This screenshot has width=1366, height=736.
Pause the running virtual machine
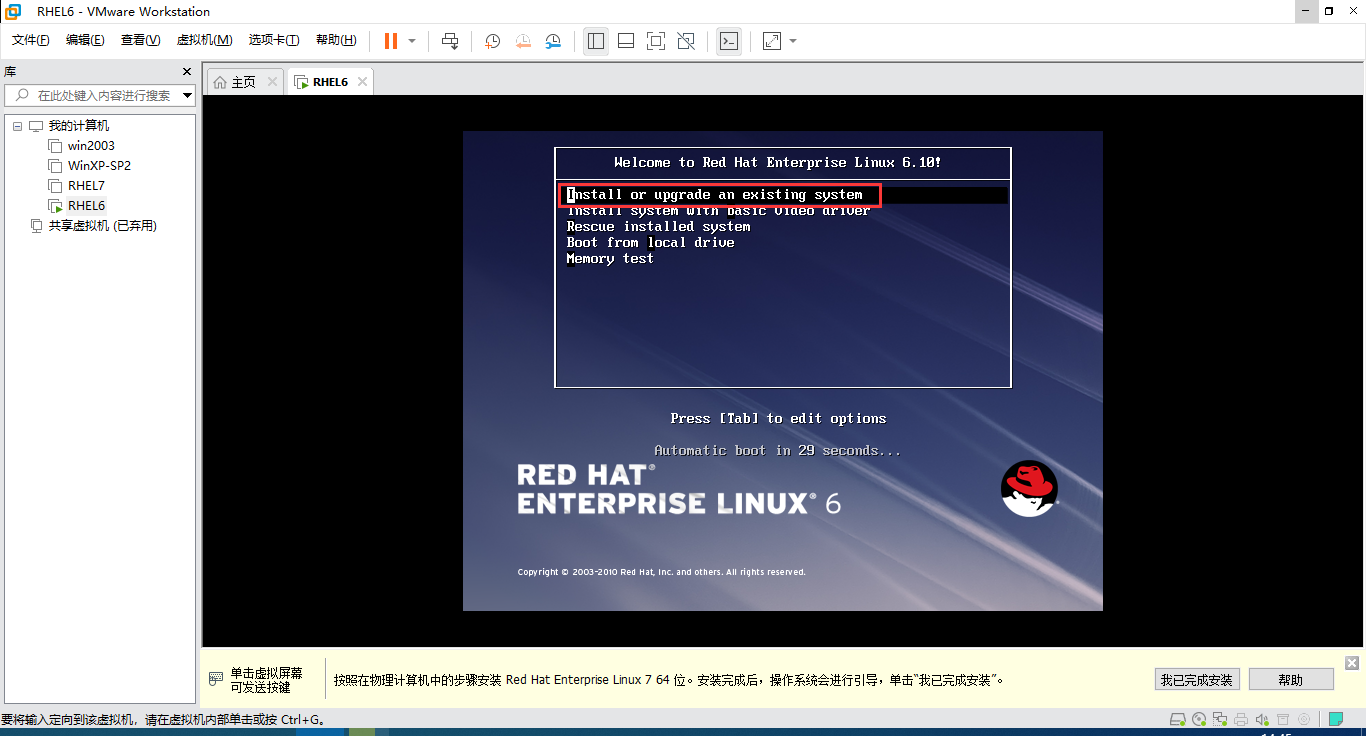390,41
